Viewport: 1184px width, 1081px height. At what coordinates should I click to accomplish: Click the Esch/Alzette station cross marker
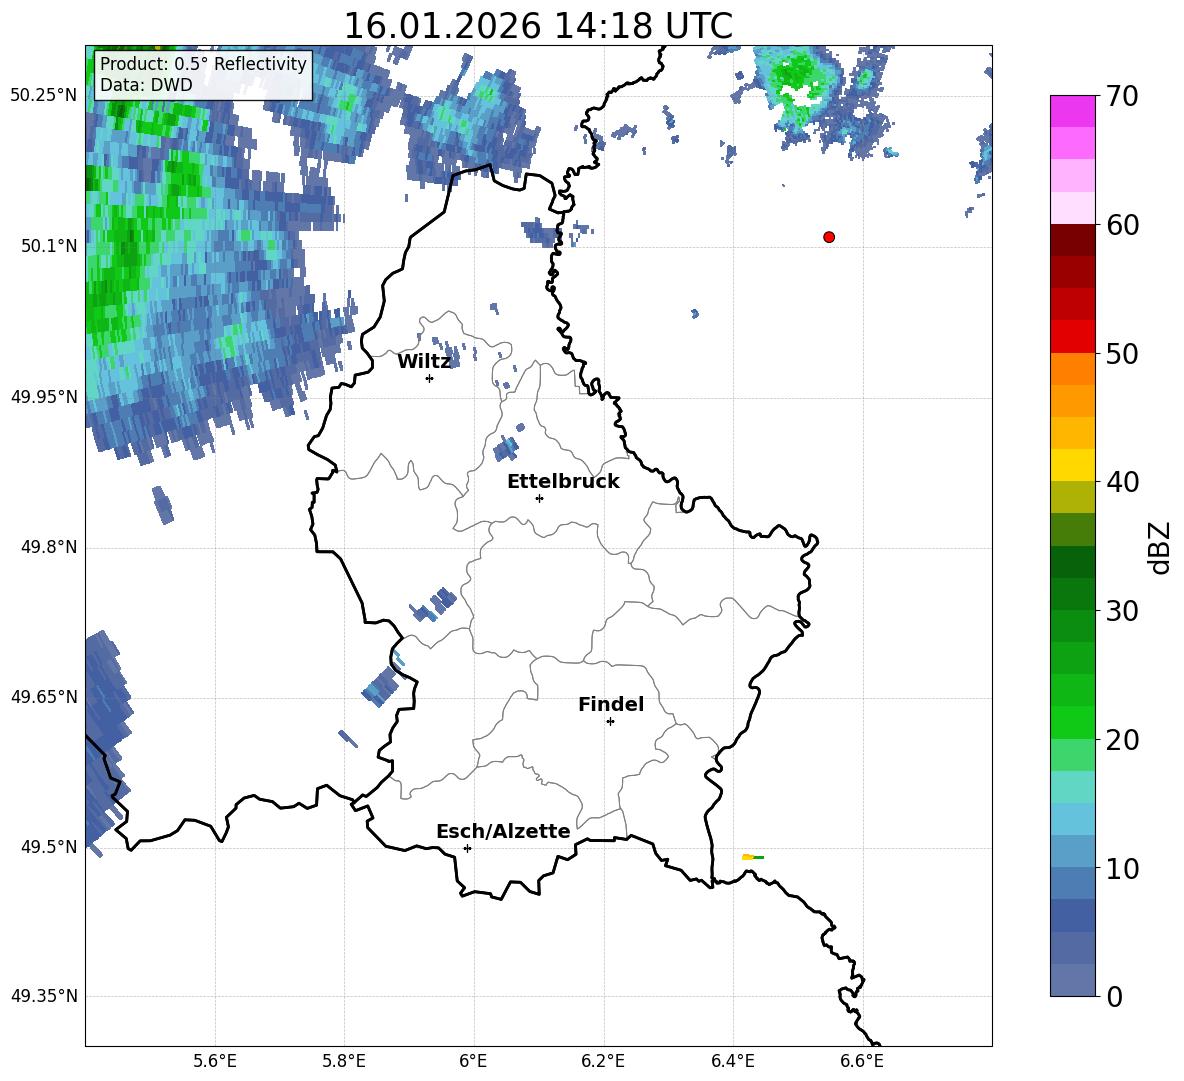pyautogui.click(x=467, y=848)
